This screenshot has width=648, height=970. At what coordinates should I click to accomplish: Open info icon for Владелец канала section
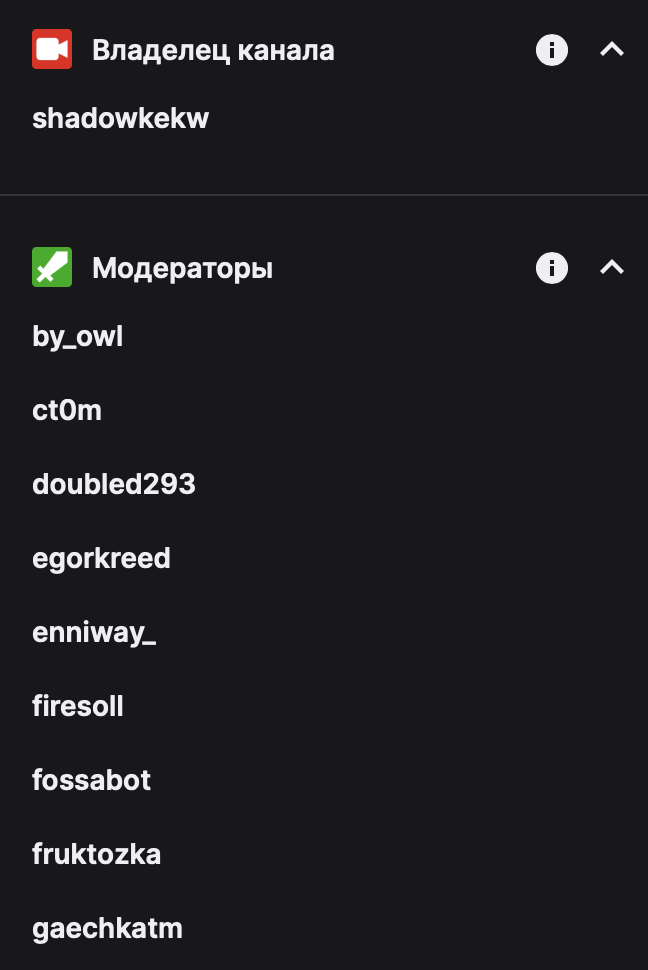pyautogui.click(x=551, y=49)
